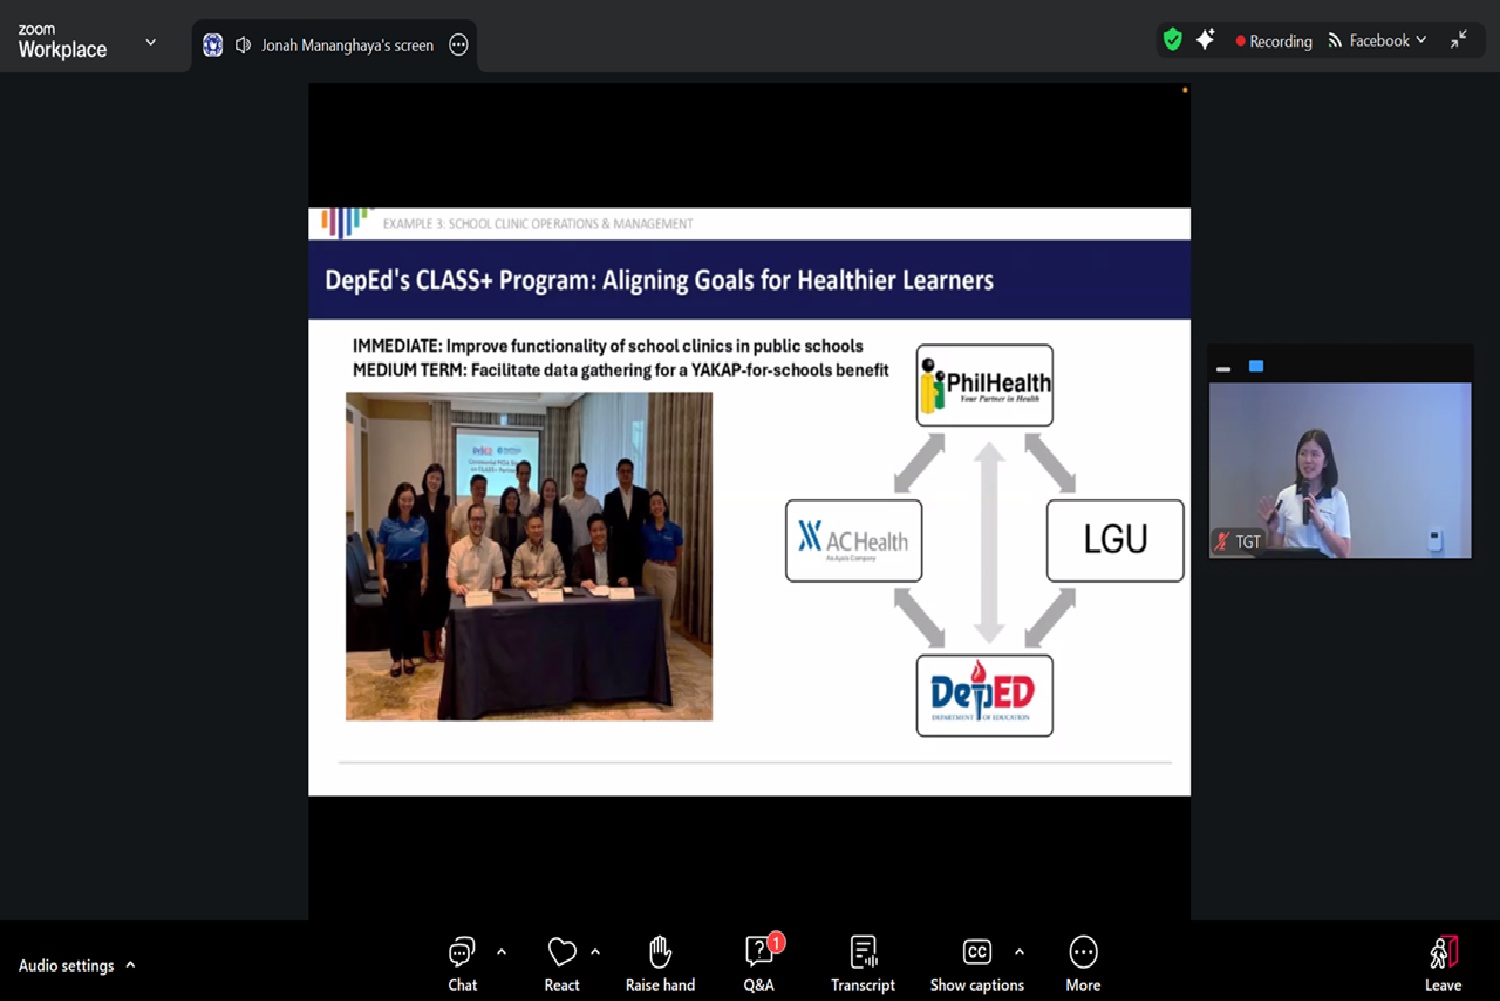Open the More options menu

click(1083, 963)
